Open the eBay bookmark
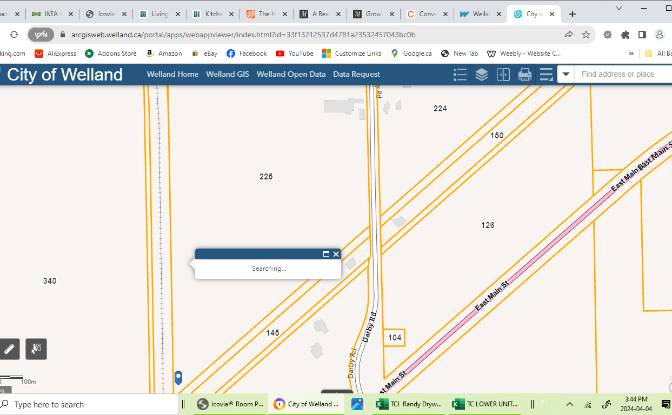 pyautogui.click(x=205, y=54)
